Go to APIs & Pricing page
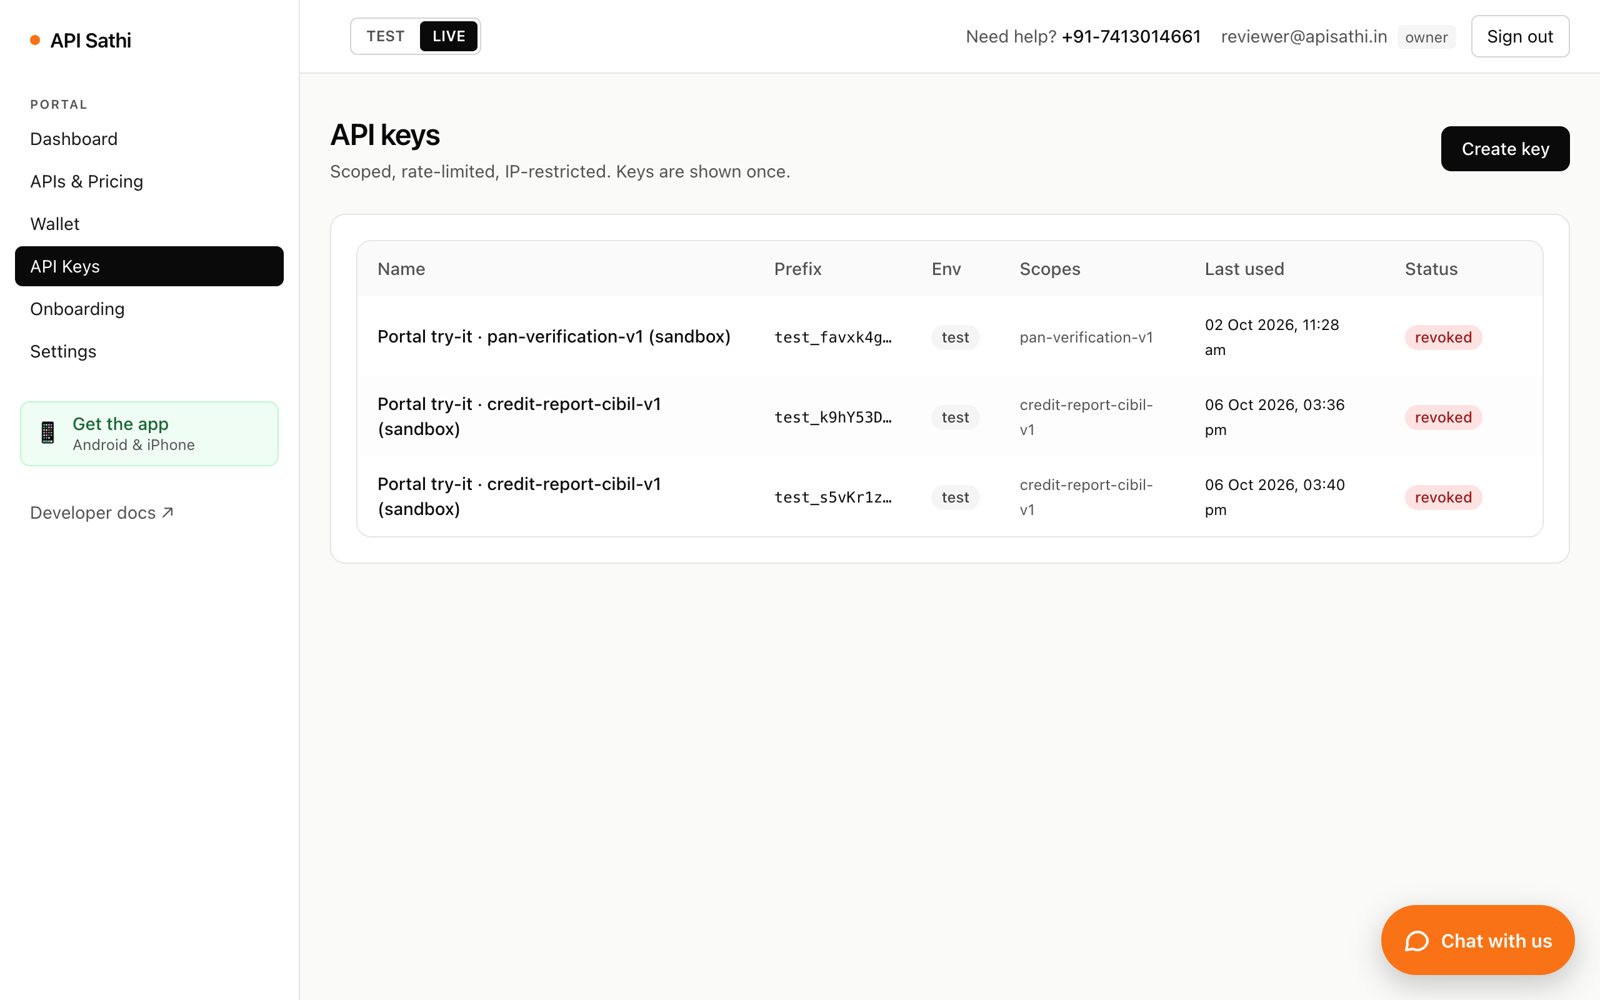The image size is (1600, 1000). click(x=149, y=181)
